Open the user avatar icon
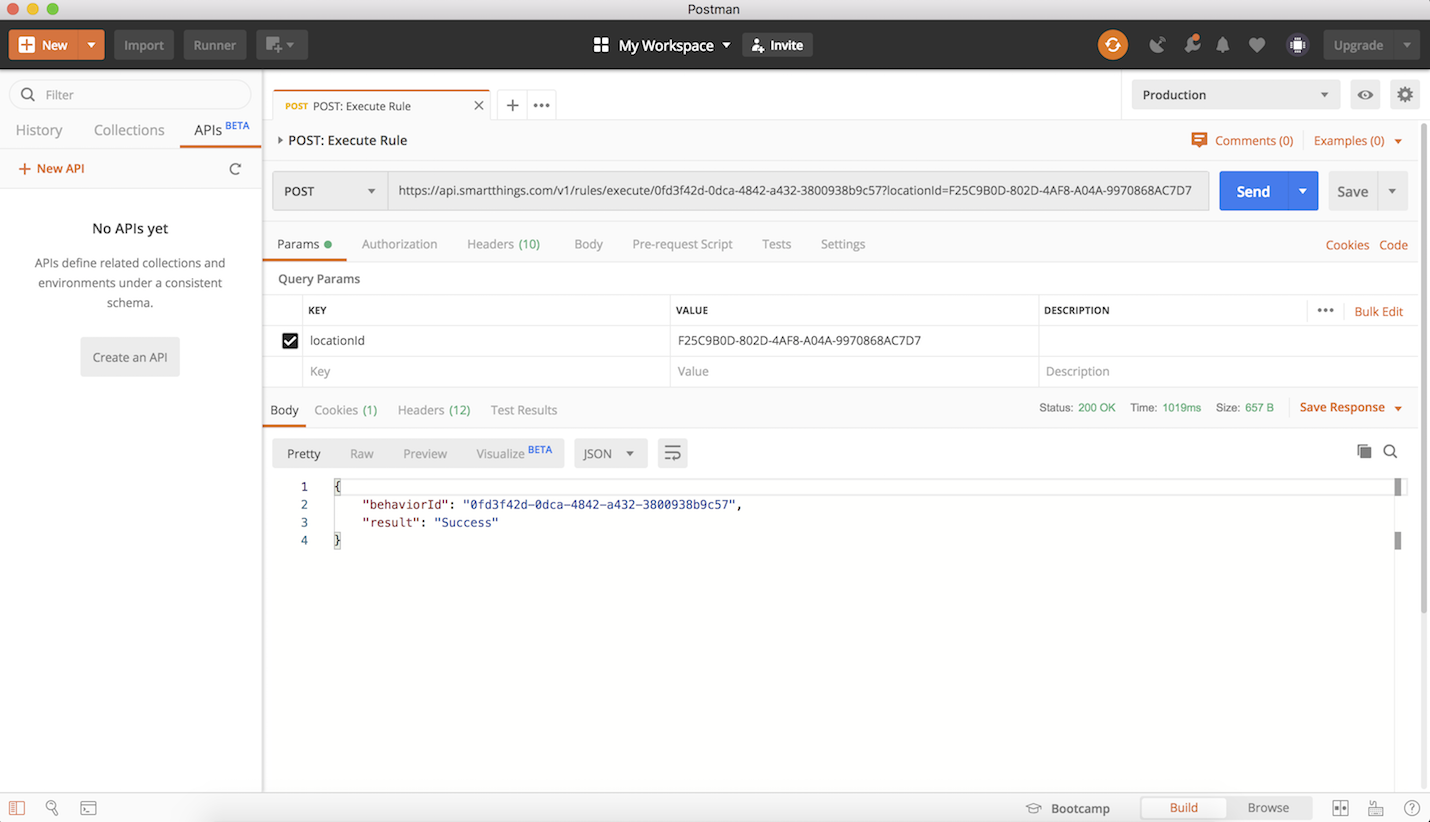This screenshot has height=822, width=1430. pos(1297,45)
